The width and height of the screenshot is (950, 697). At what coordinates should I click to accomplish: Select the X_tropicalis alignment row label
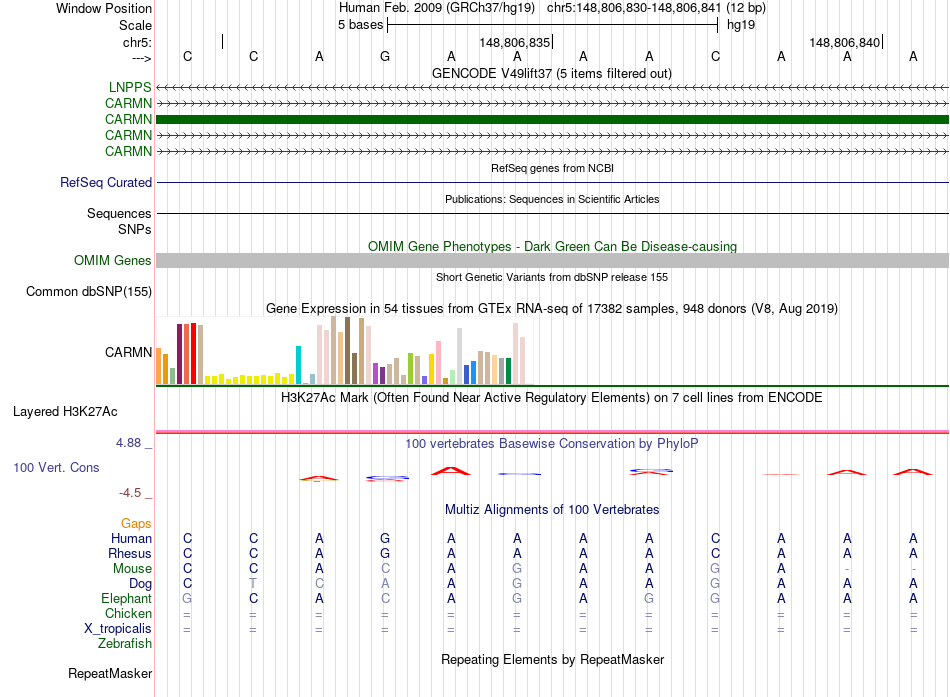tap(118, 629)
